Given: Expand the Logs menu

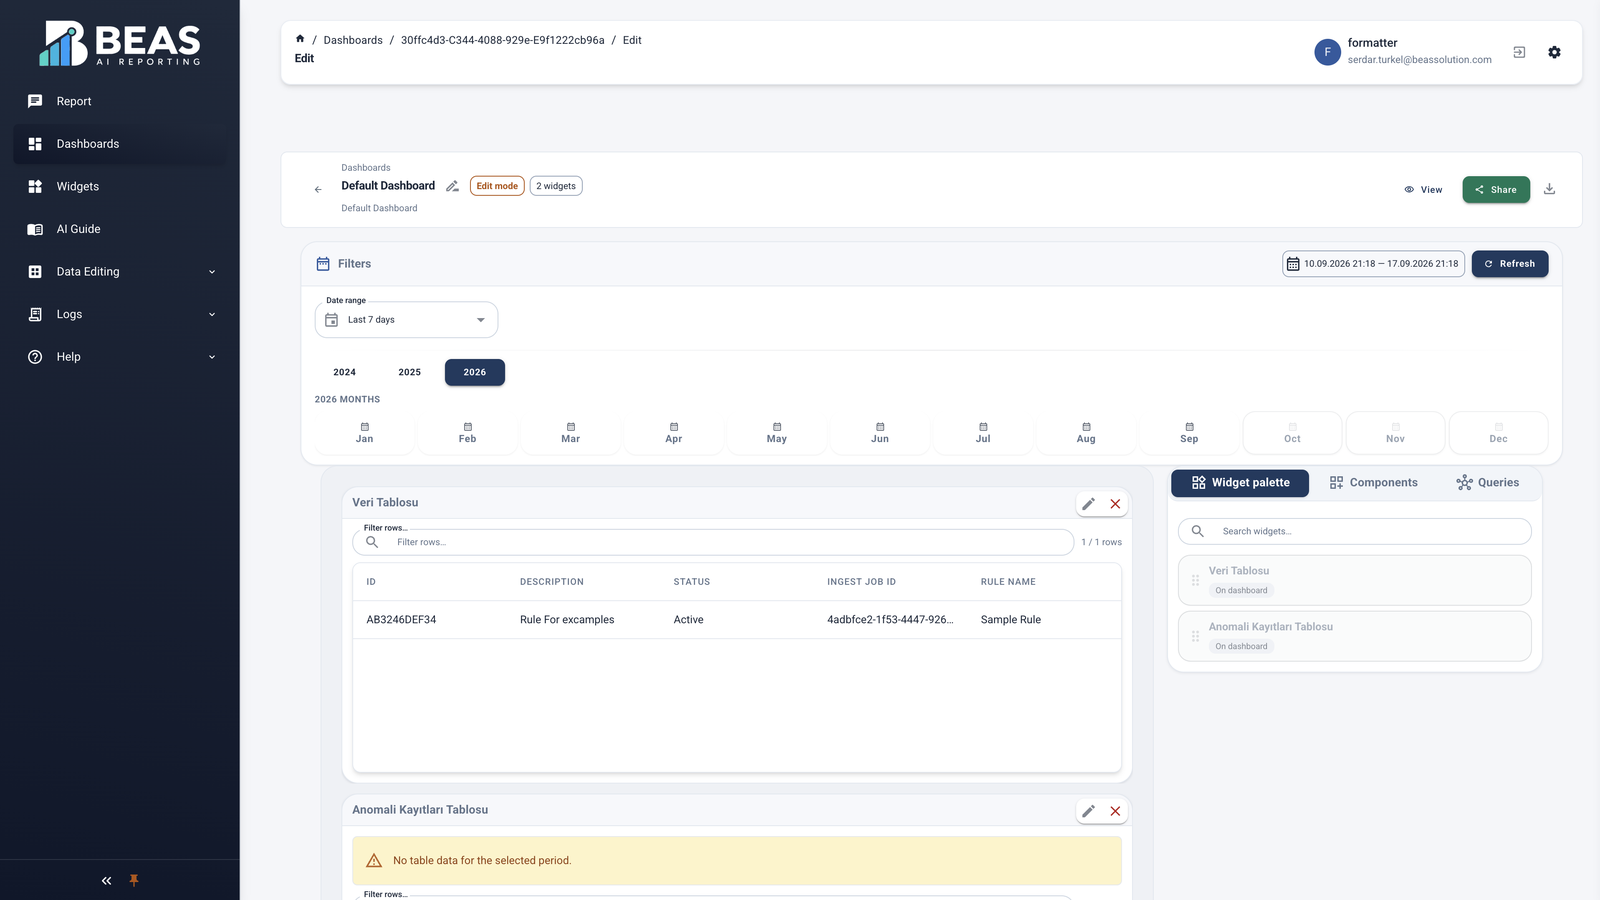Looking at the screenshot, I should coord(120,314).
